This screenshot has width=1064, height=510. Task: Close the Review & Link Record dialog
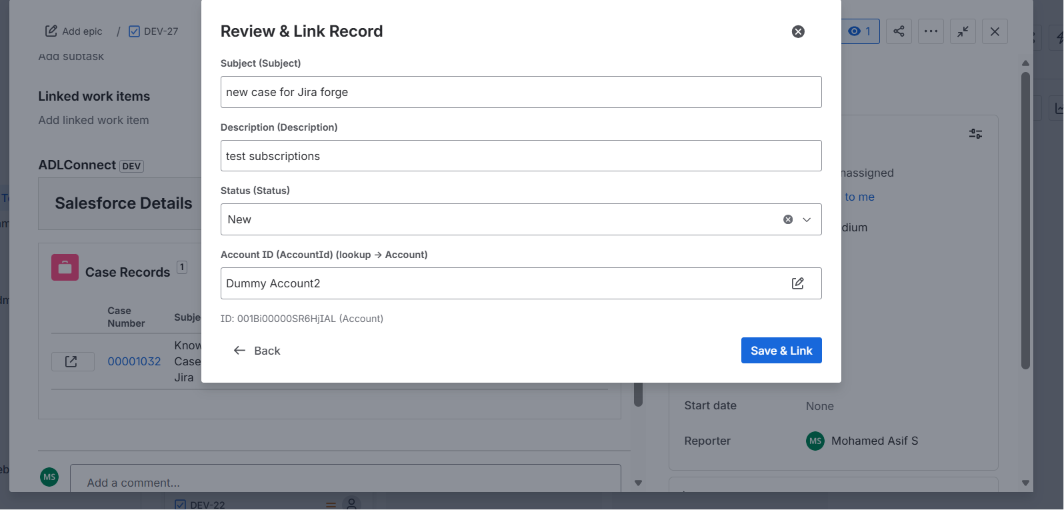798,31
